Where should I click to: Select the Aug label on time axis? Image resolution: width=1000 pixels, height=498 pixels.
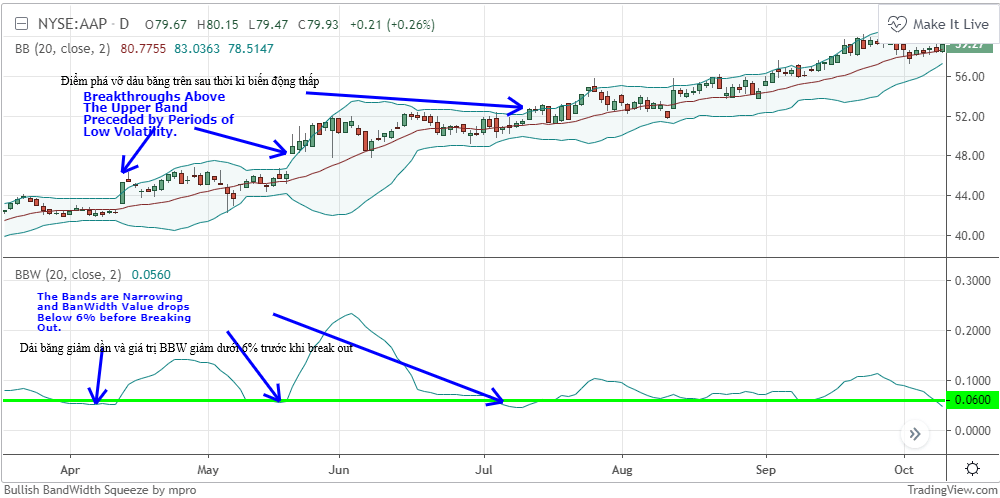621,470
